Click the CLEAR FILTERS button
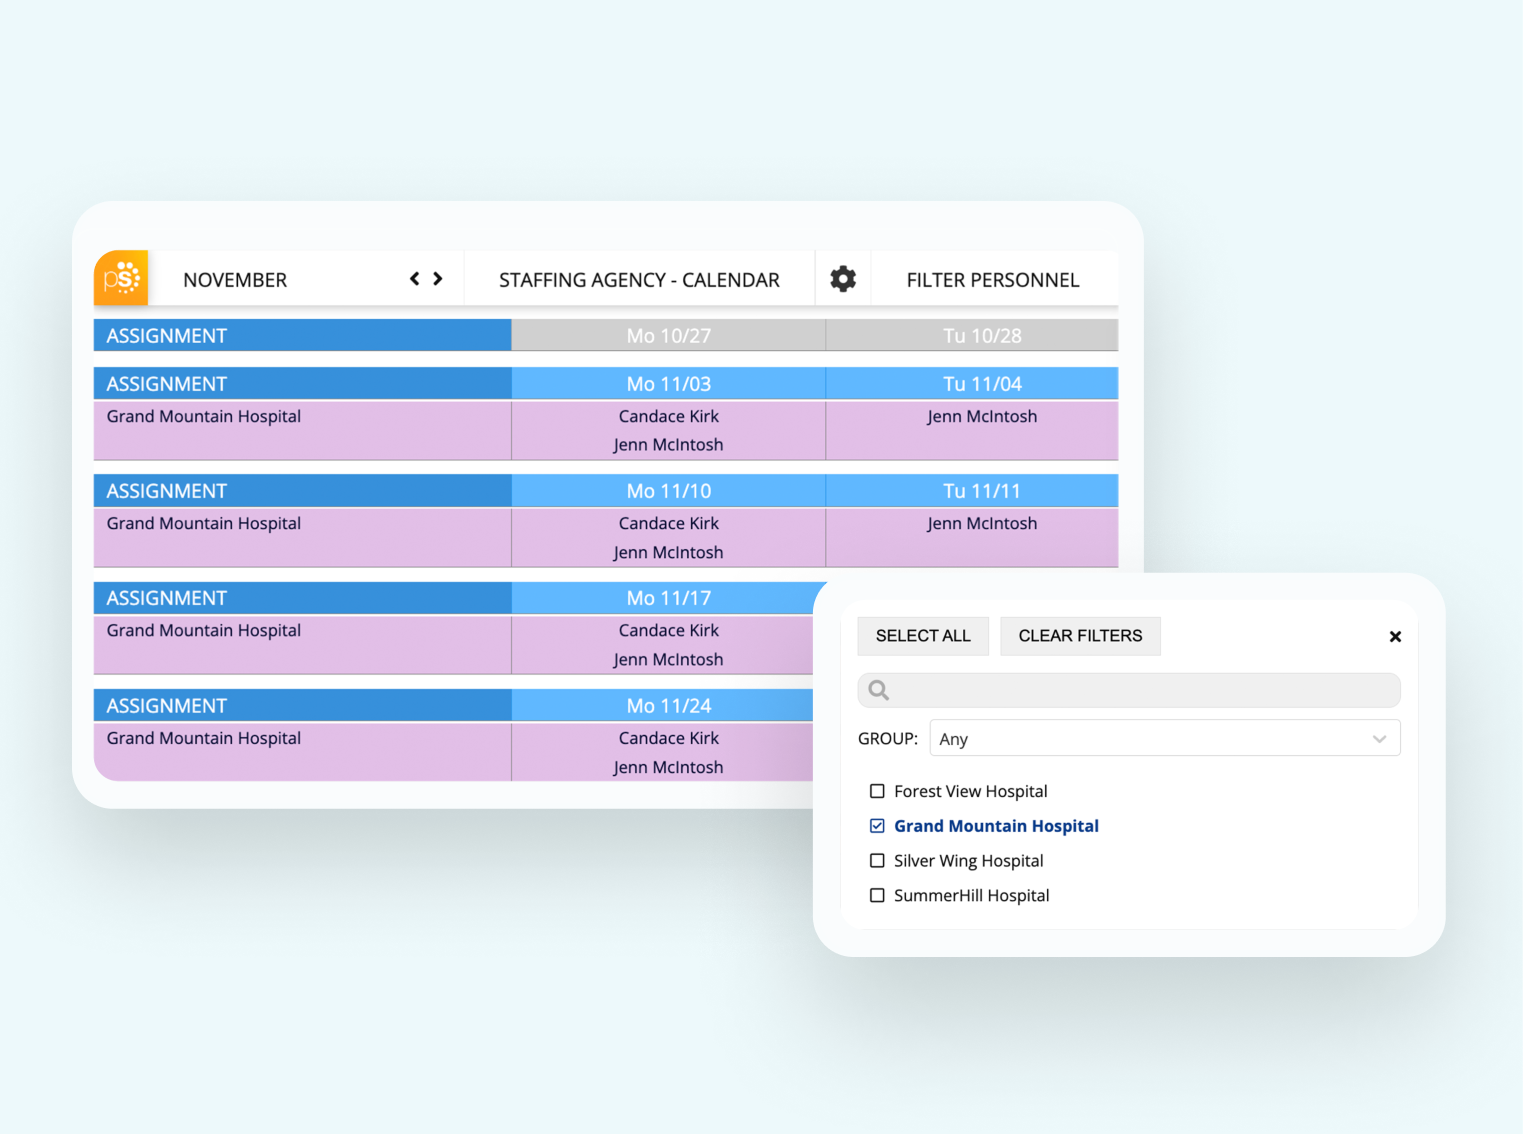Image resolution: width=1523 pixels, height=1134 pixels. coord(1080,636)
